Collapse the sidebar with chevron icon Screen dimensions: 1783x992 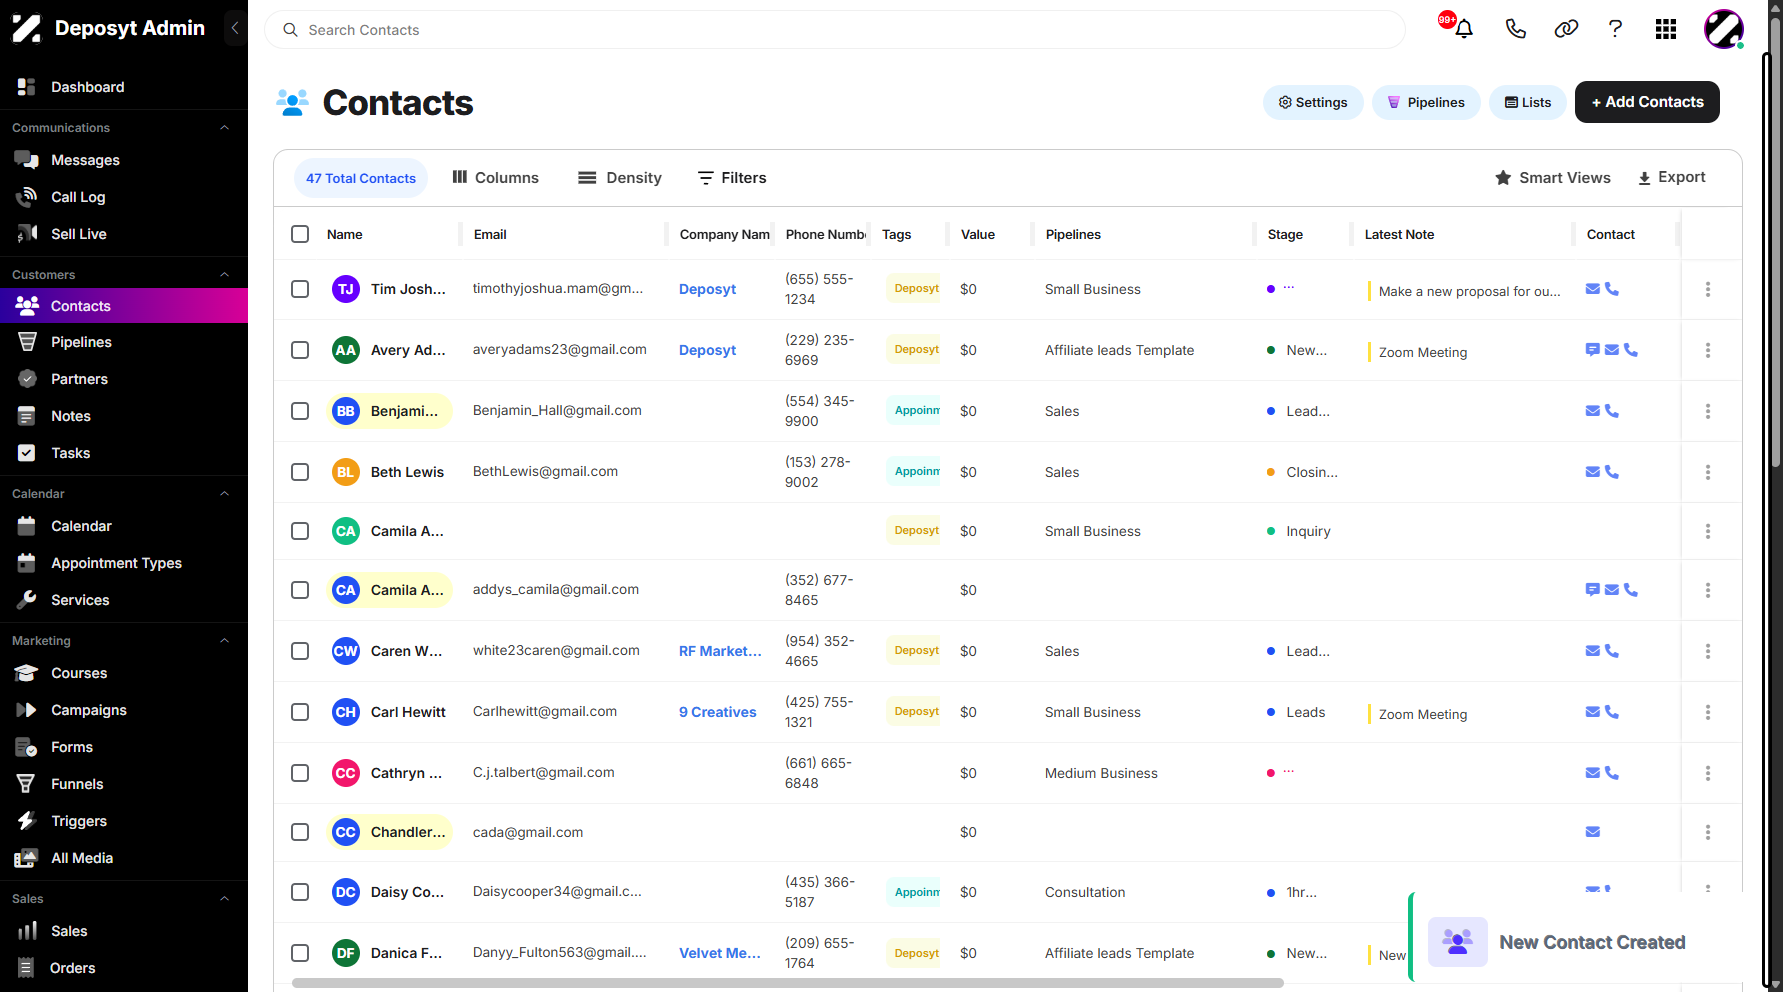tap(235, 28)
